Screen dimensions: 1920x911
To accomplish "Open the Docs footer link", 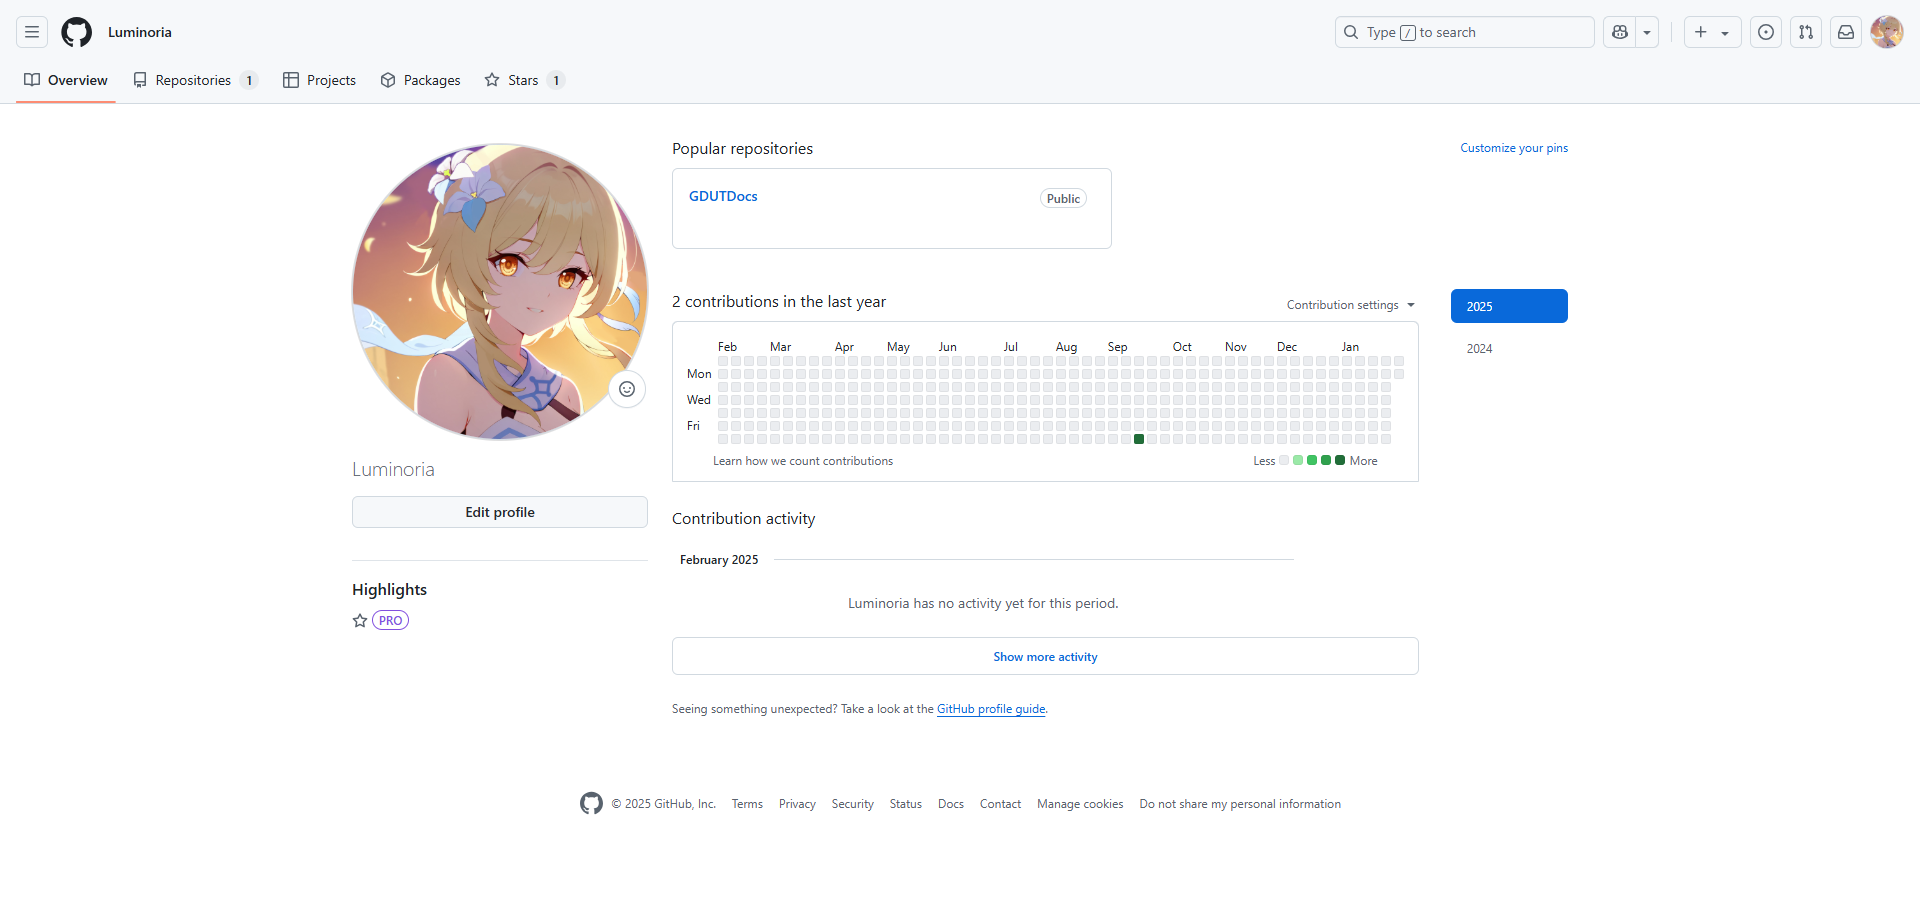I will click(x=951, y=804).
